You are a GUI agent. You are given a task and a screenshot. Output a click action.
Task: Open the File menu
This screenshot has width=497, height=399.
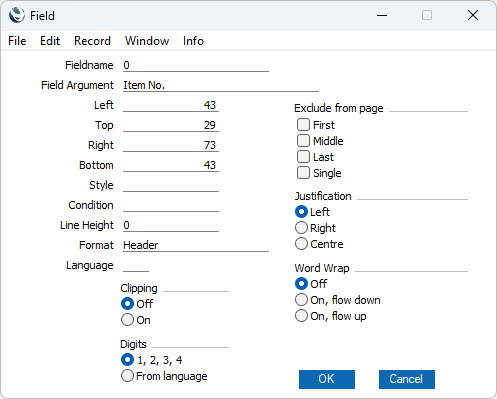(x=17, y=41)
